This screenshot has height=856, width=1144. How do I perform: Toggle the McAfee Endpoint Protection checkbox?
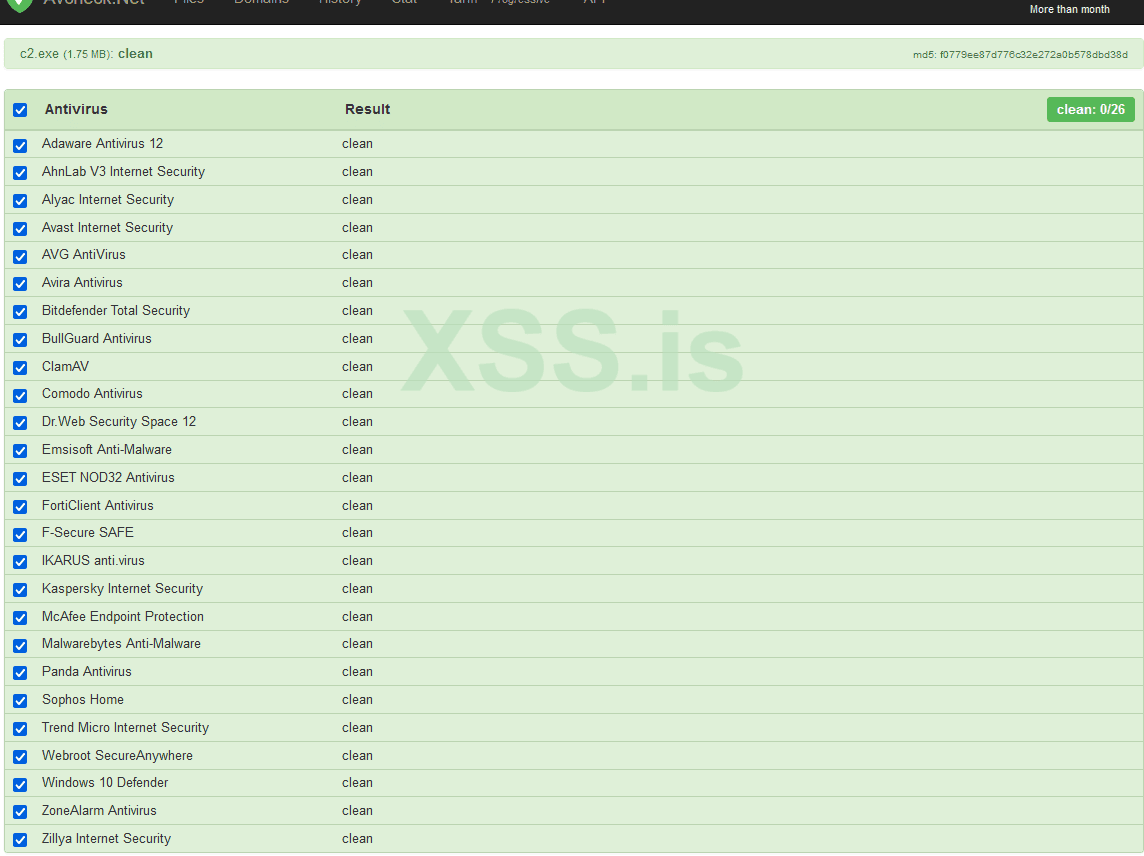[20, 618]
